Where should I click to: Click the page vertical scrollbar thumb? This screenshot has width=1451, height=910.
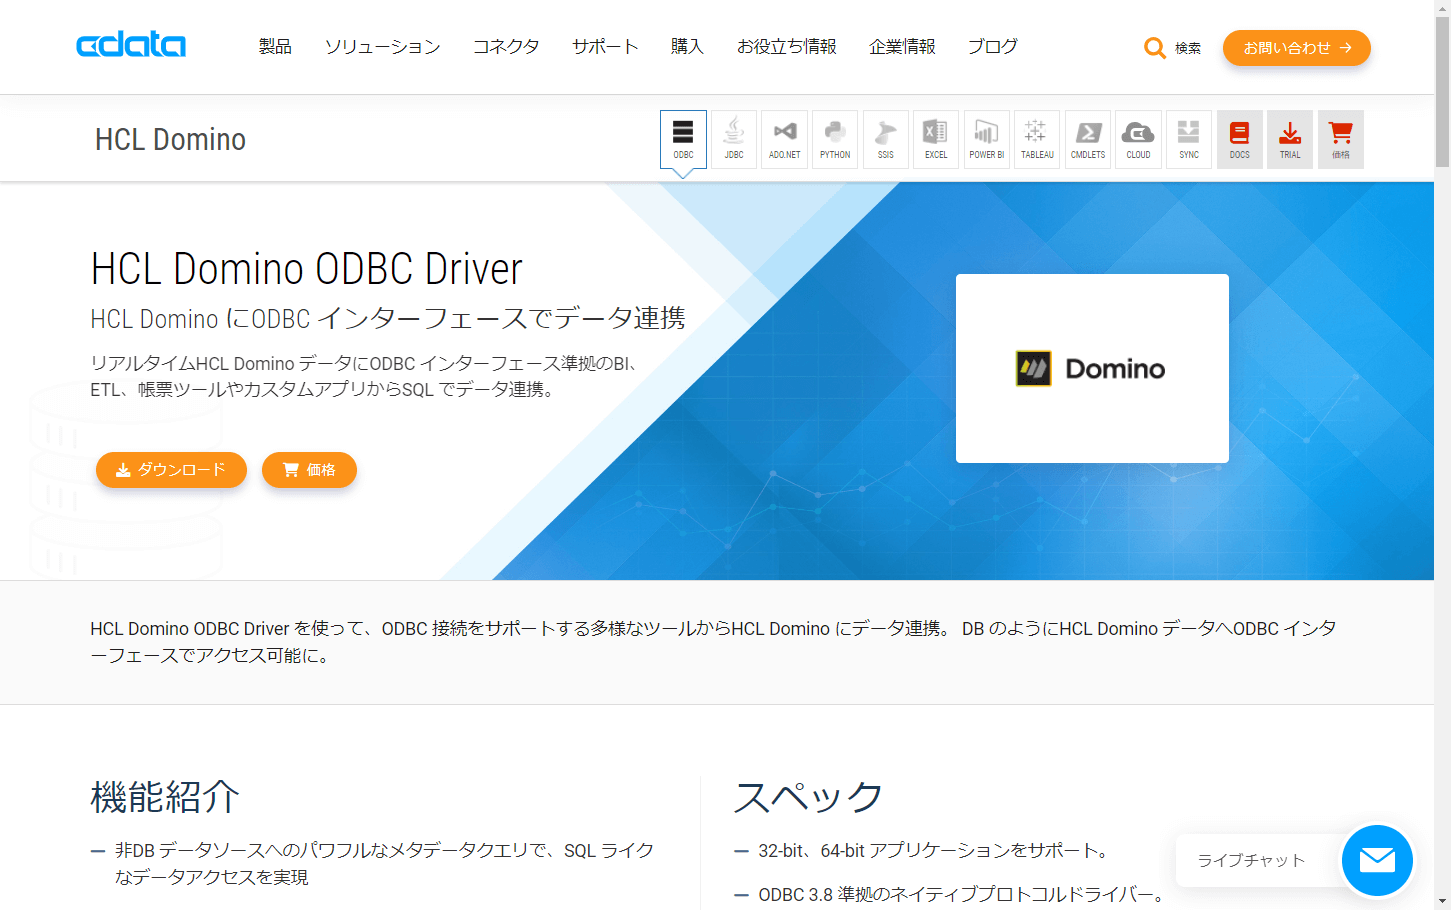click(1442, 90)
